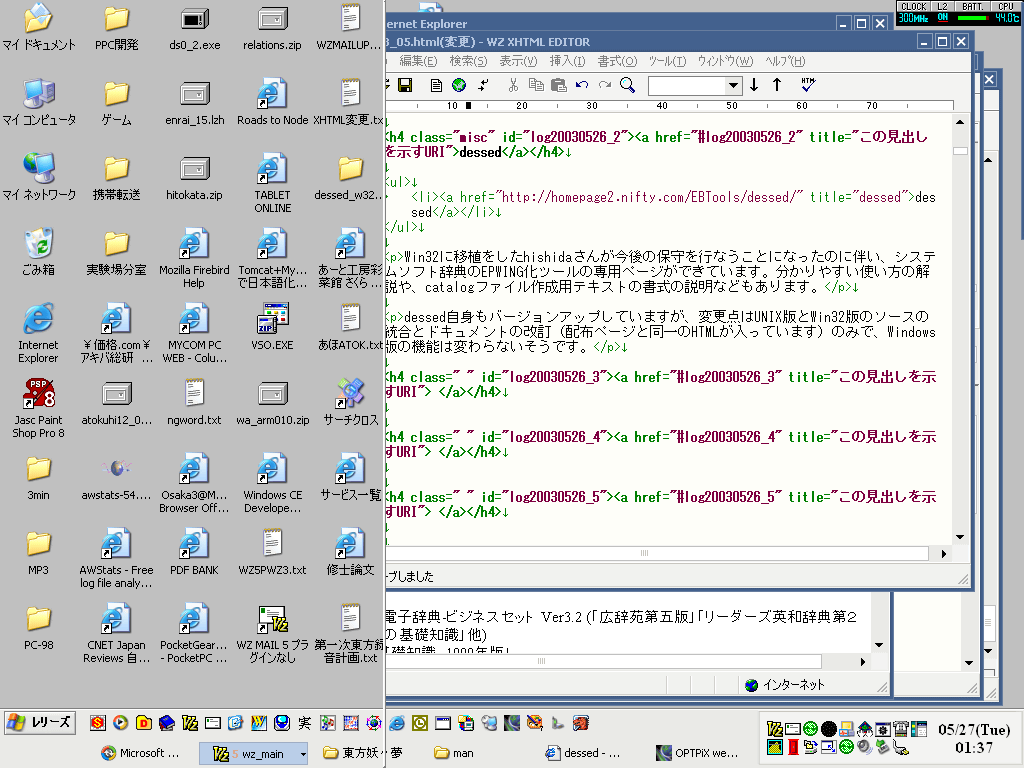Open the 表示(V) menu

click(x=518, y=61)
